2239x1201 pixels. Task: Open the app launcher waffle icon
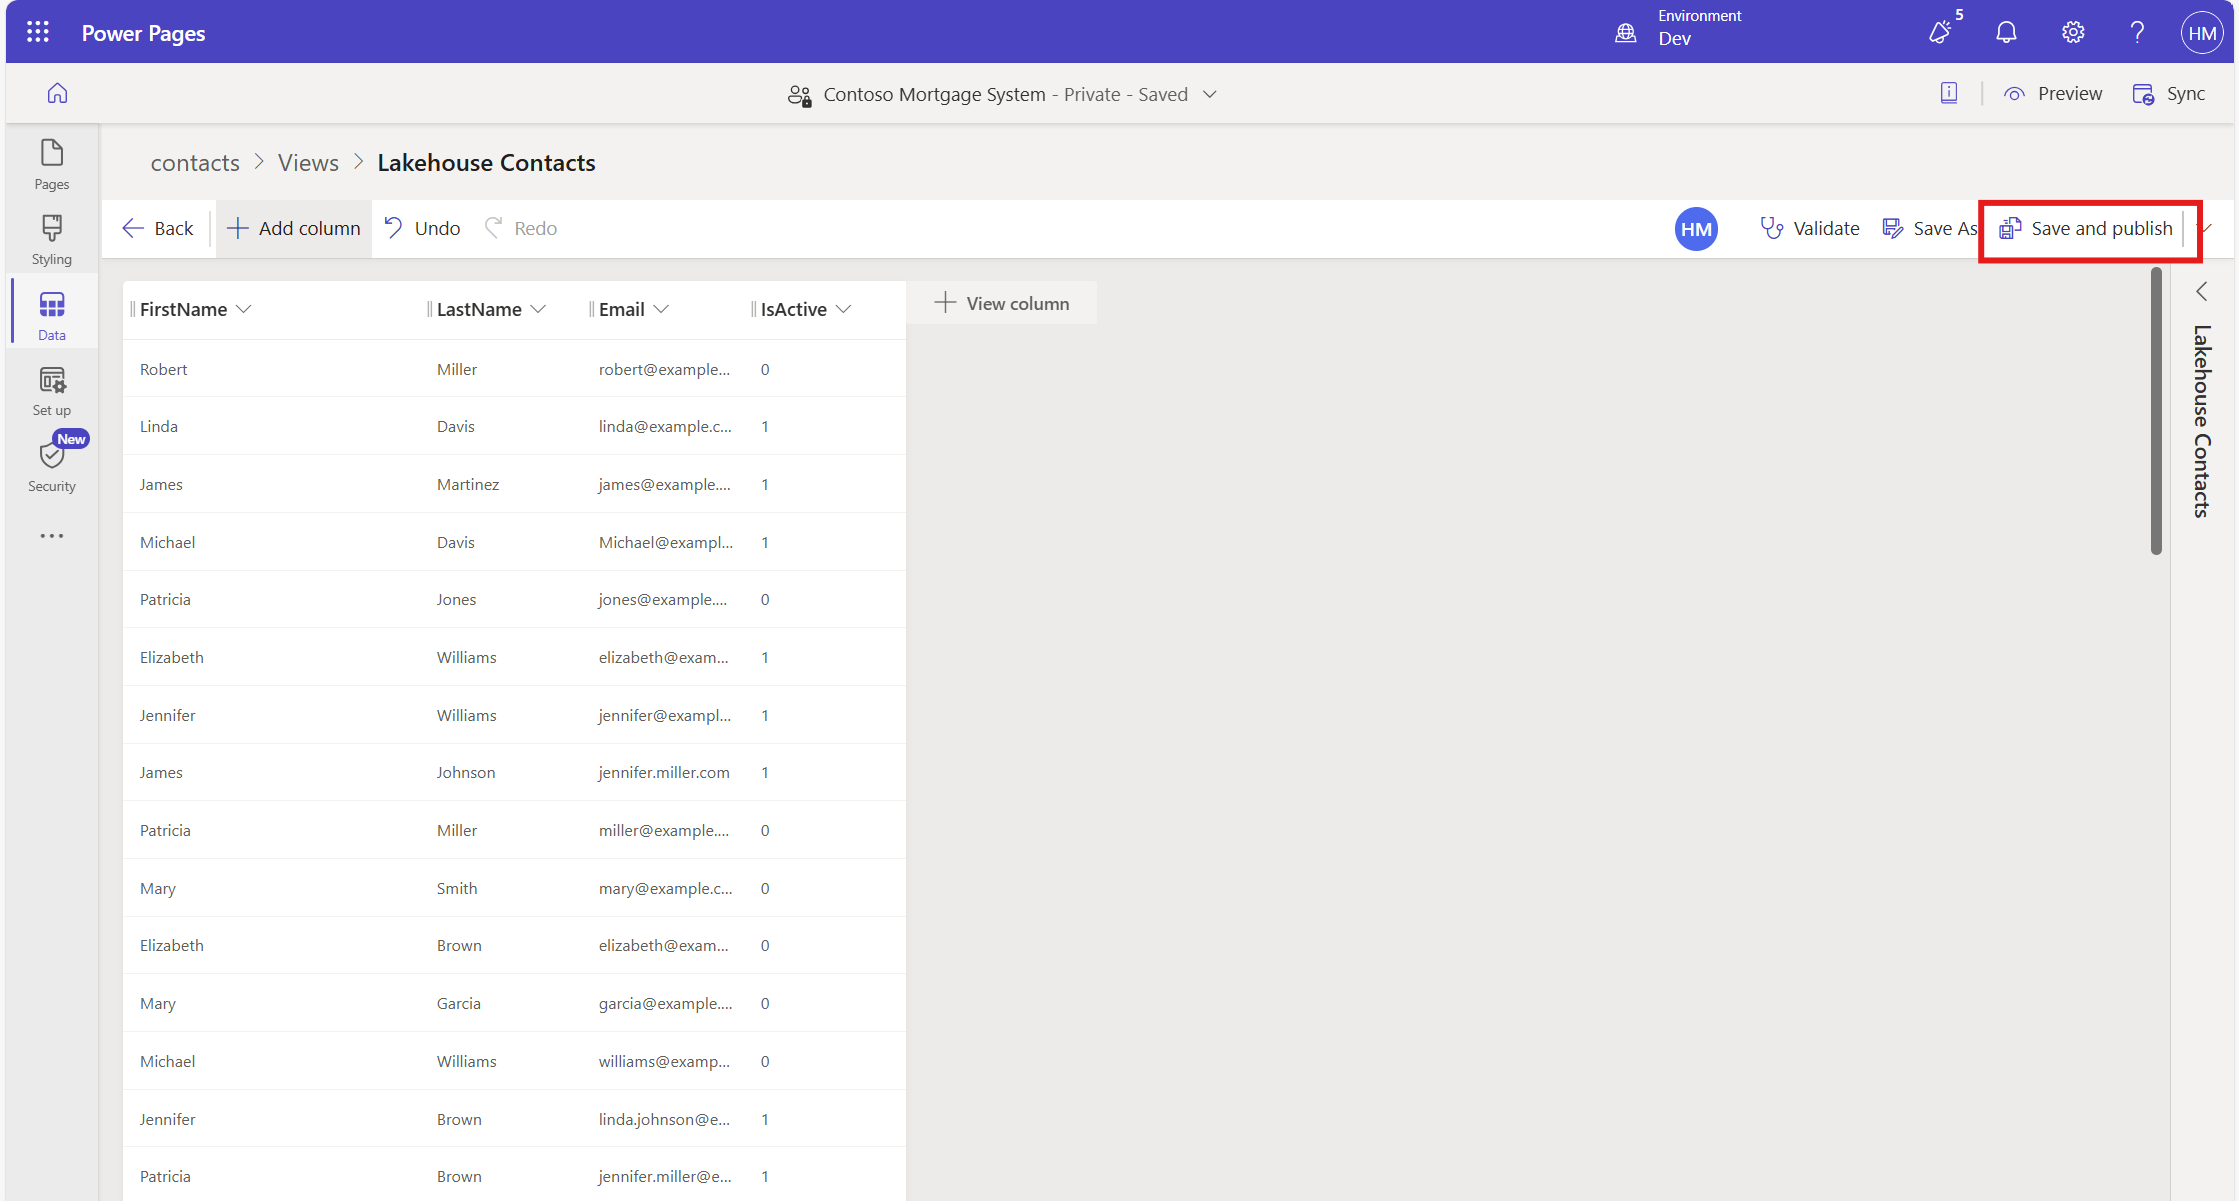[x=38, y=32]
